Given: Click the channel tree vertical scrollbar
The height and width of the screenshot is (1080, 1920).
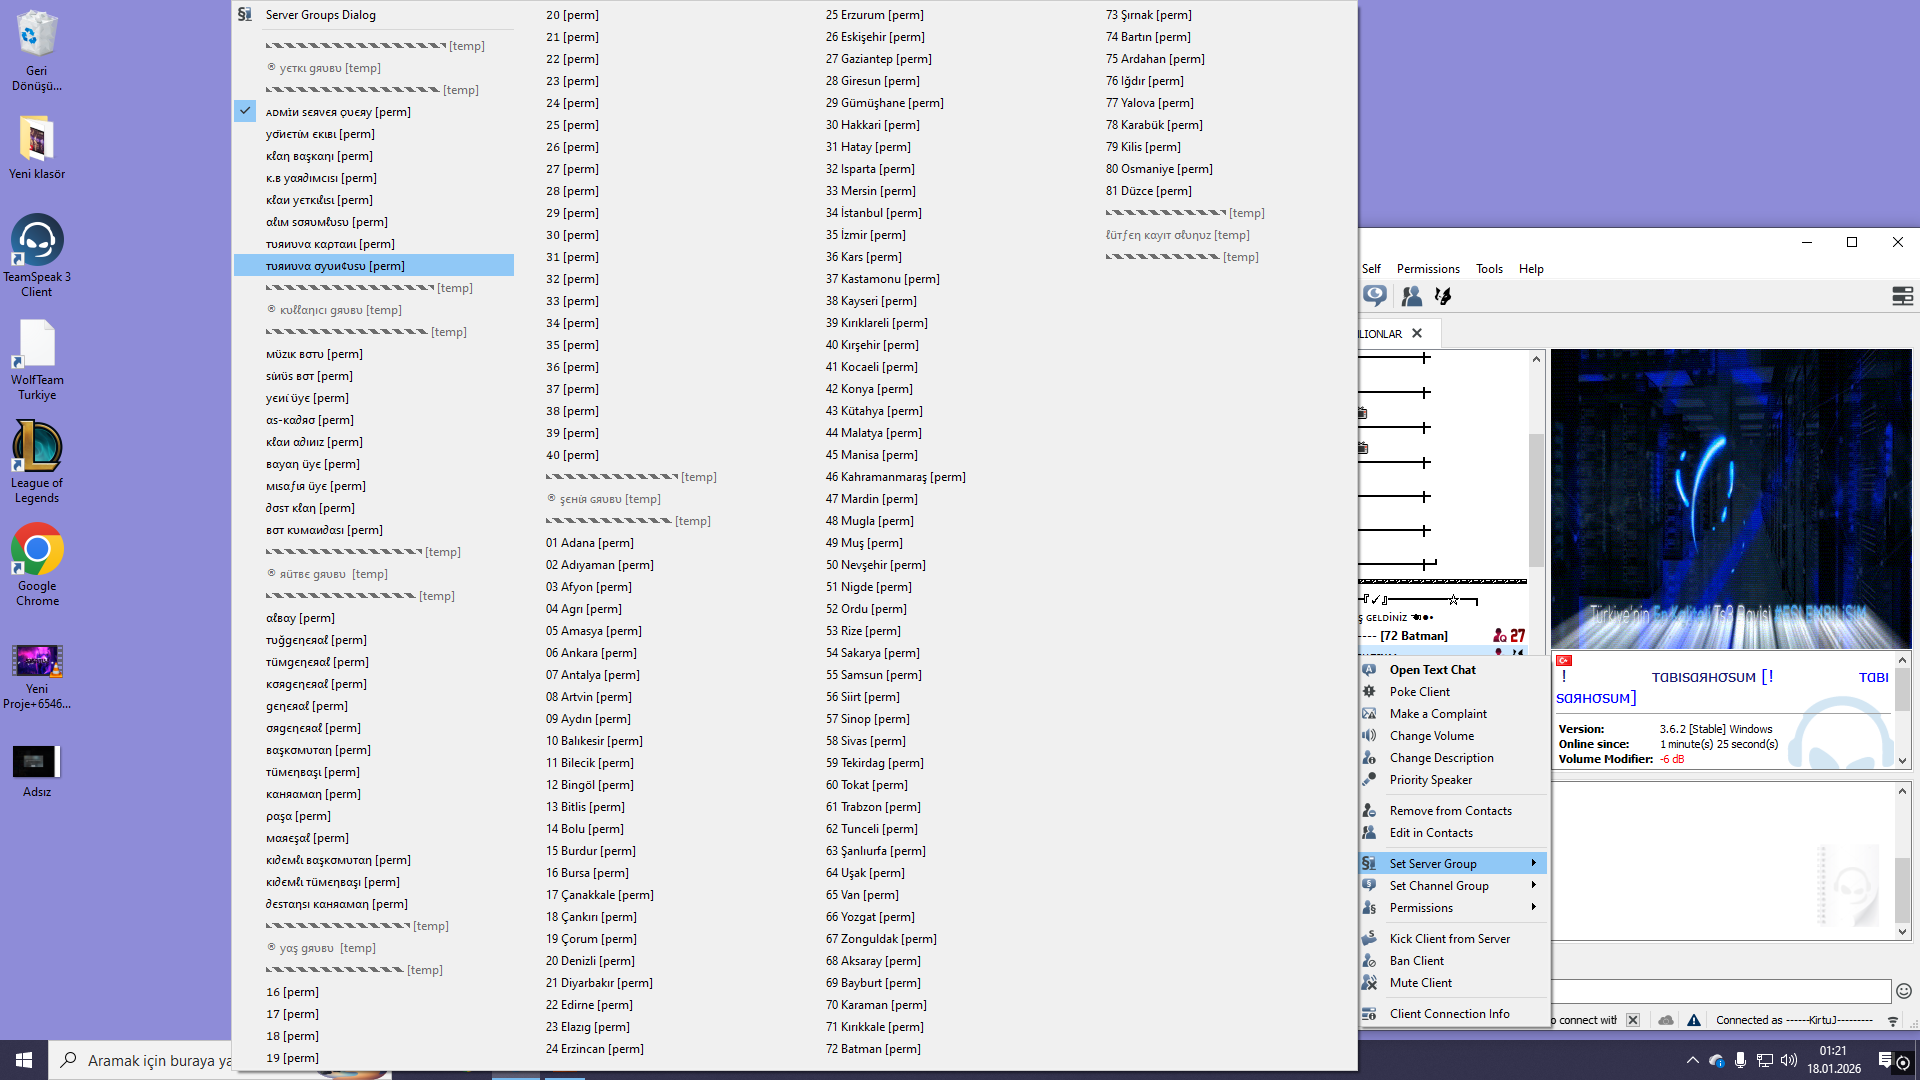Looking at the screenshot, I should tap(1536, 500).
